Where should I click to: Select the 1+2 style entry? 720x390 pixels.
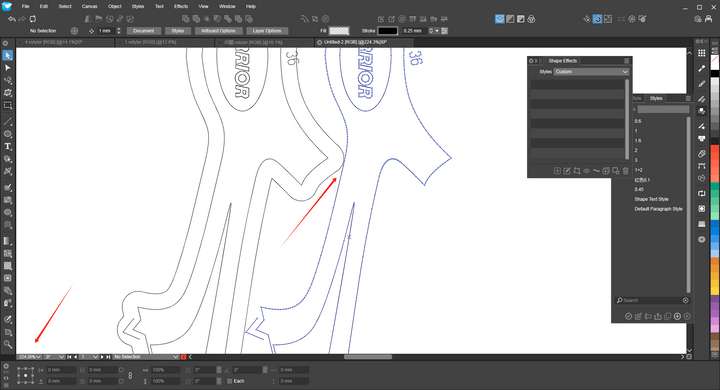pos(639,170)
